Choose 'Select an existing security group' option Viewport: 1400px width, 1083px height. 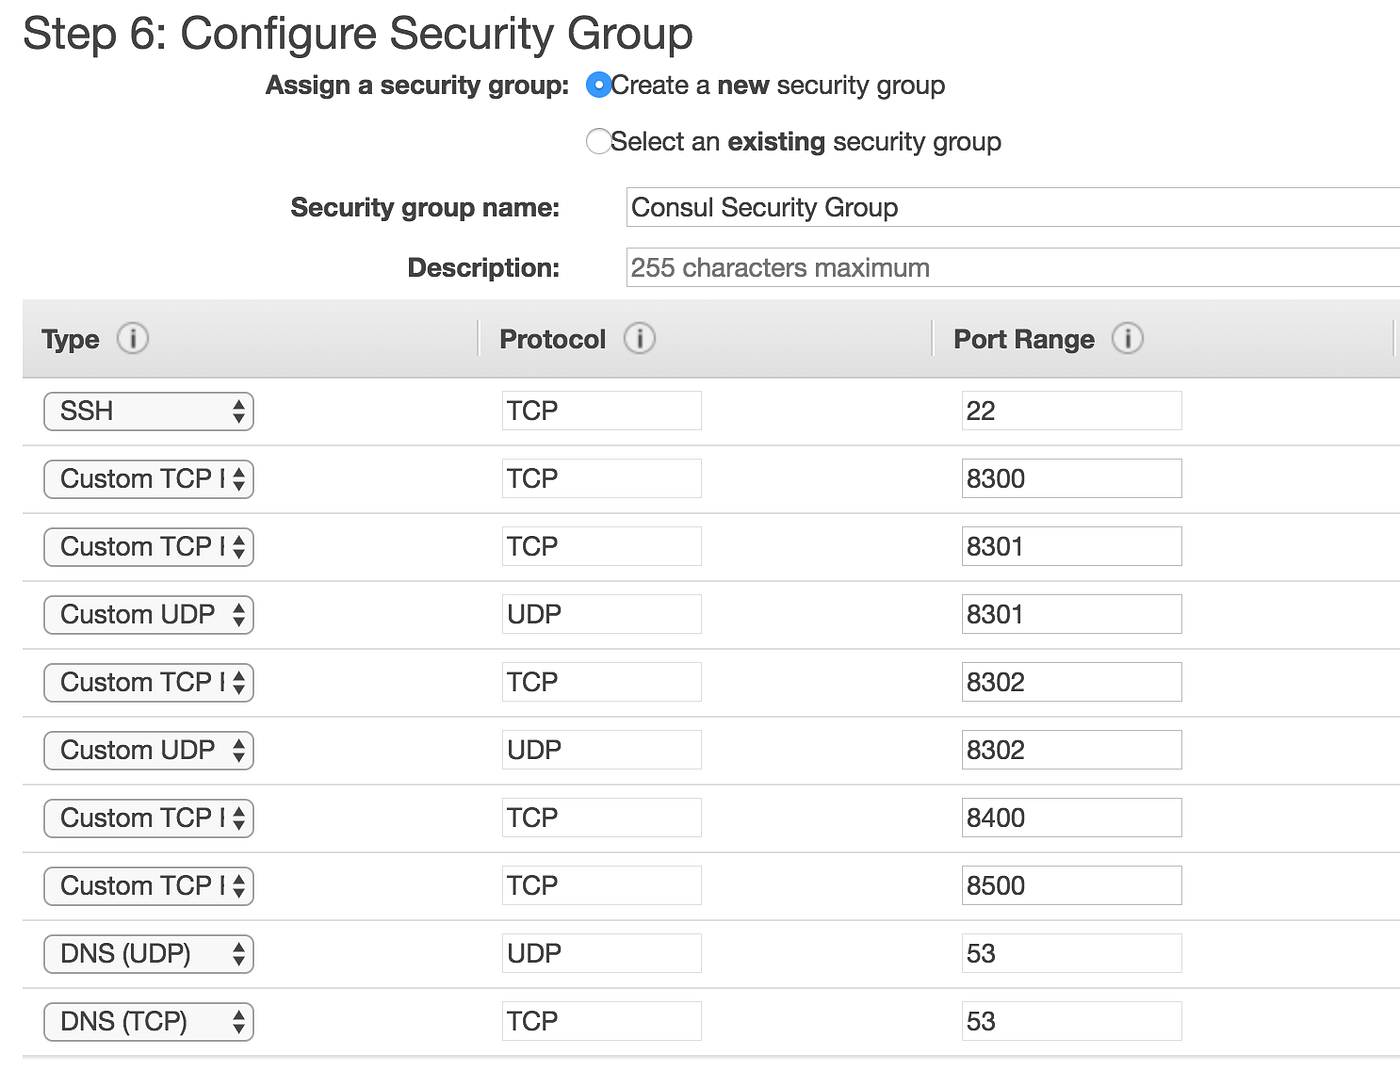click(x=598, y=142)
